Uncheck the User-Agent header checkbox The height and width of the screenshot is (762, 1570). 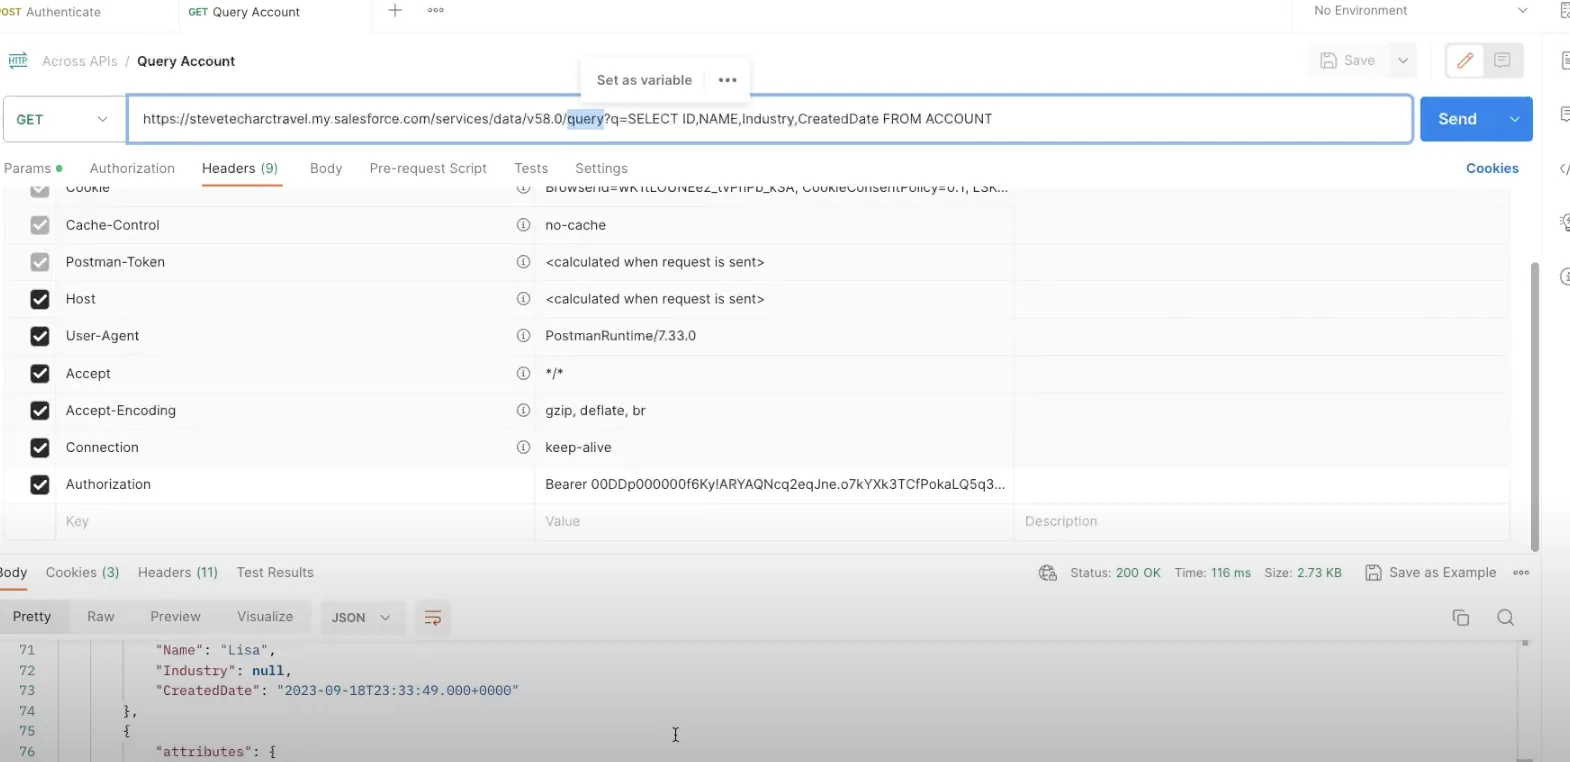[40, 336]
